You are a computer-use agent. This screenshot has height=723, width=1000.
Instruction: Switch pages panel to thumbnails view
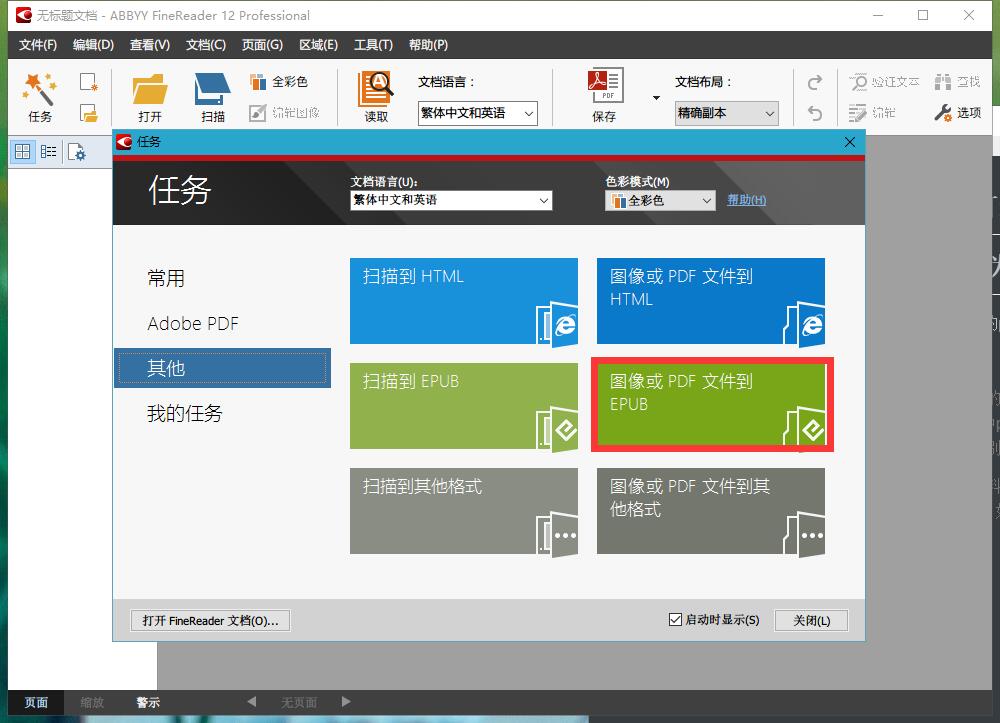[x=22, y=152]
